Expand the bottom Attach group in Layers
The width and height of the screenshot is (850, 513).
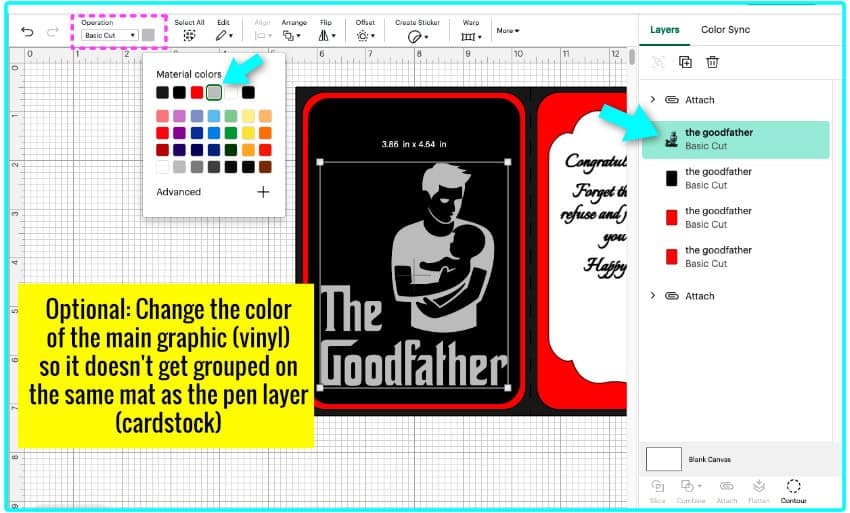point(653,296)
